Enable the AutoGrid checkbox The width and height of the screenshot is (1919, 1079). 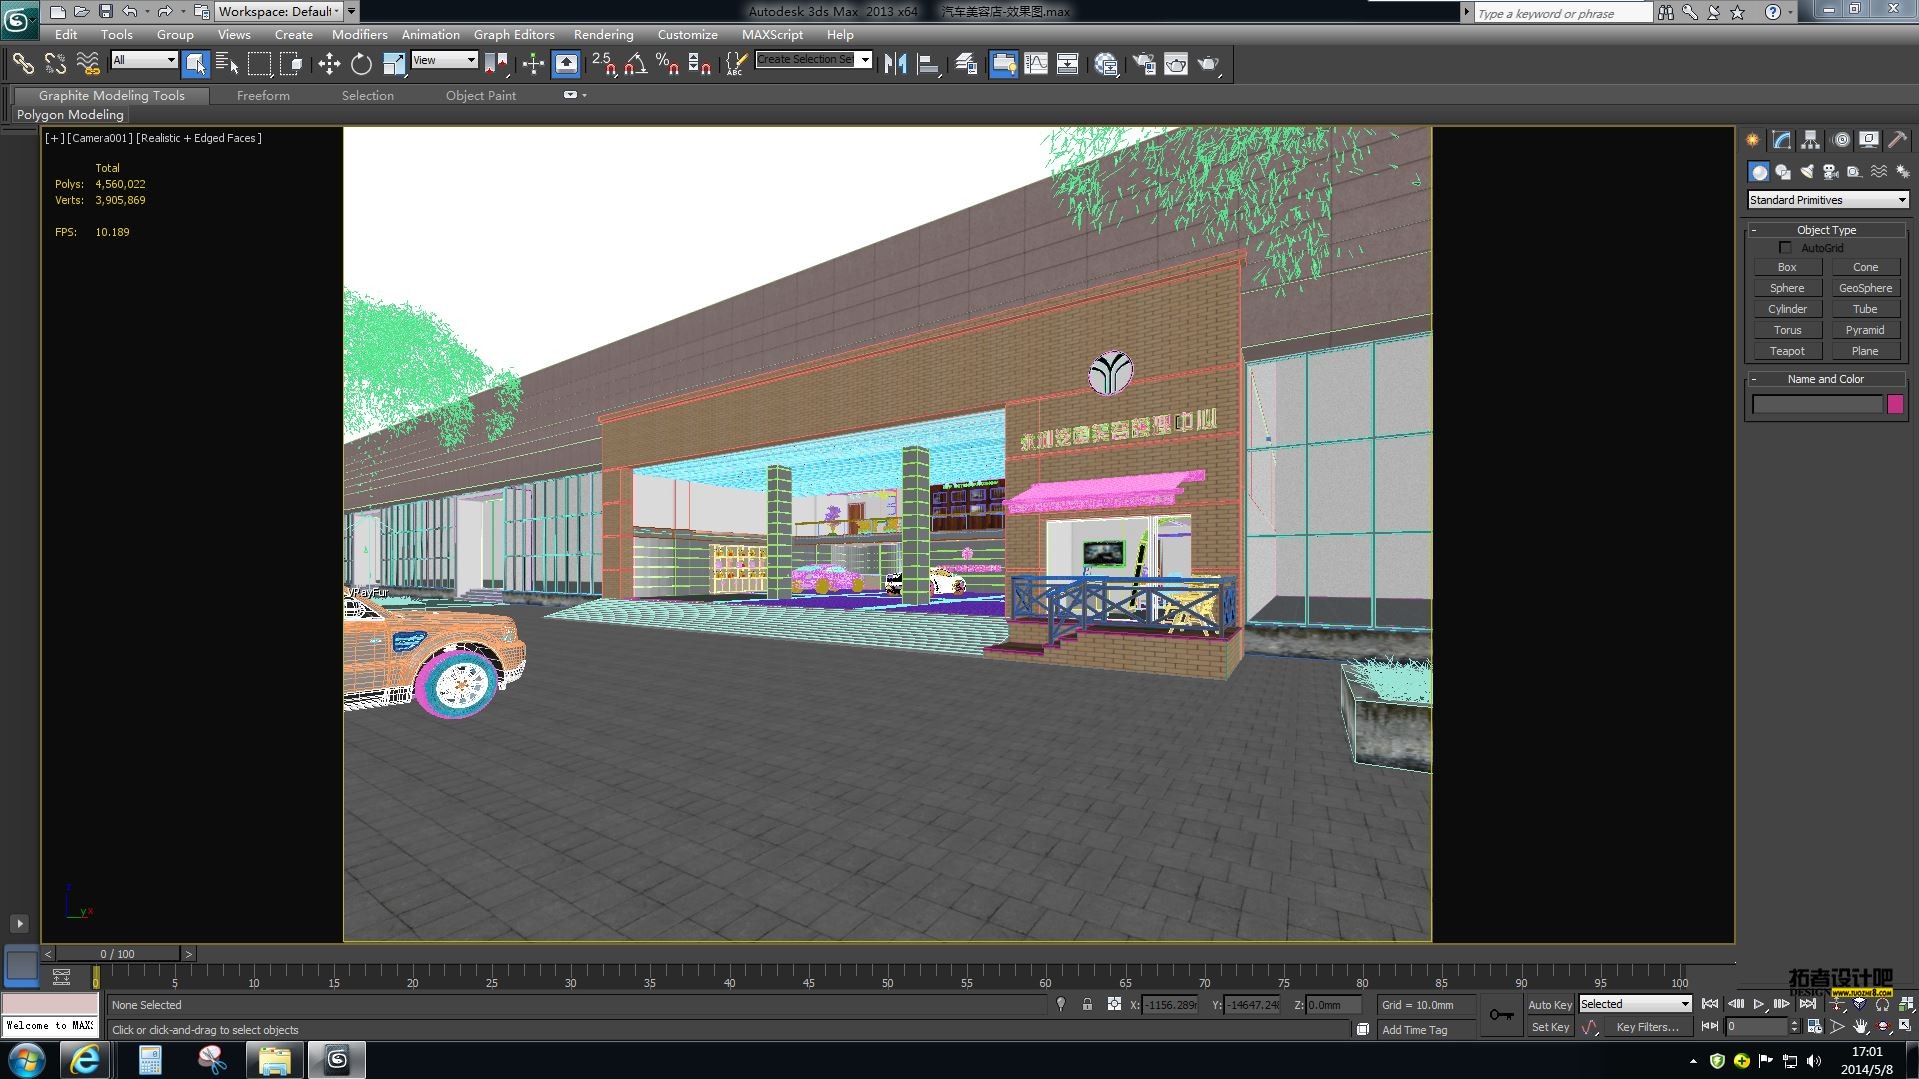pos(1785,247)
